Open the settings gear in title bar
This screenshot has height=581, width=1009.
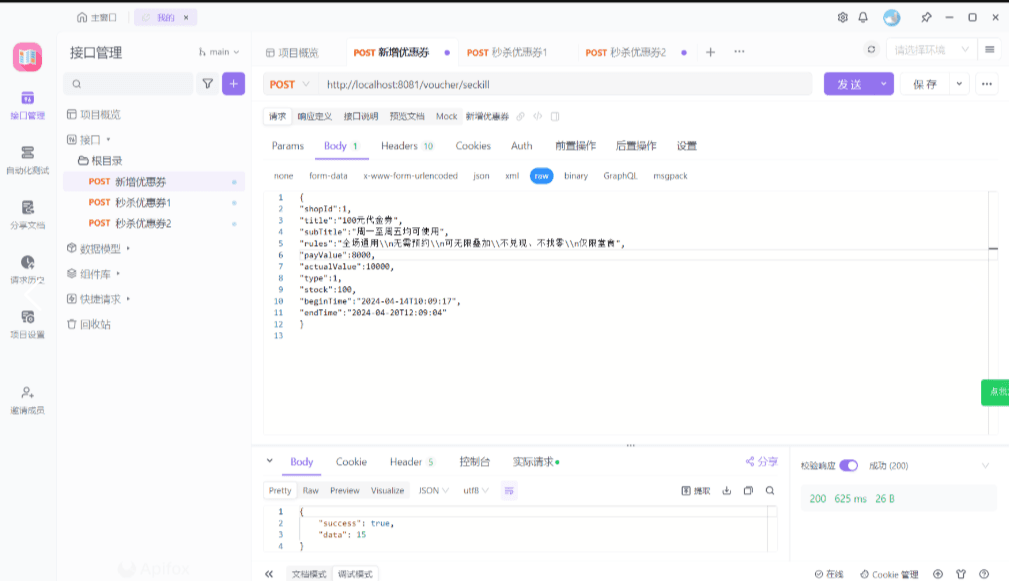[x=842, y=17]
